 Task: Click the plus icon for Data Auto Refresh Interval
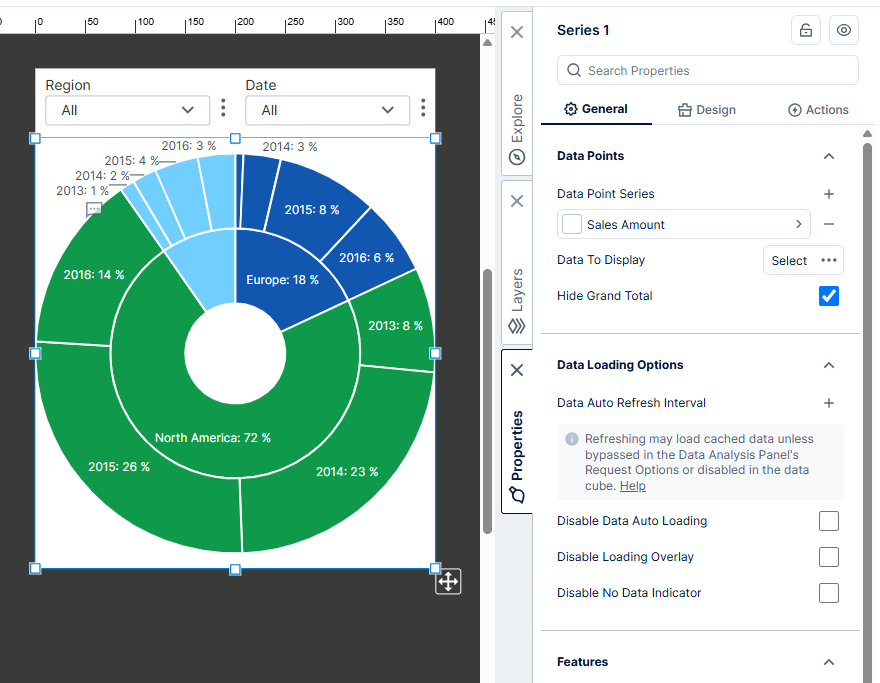click(x=828, y=403)
